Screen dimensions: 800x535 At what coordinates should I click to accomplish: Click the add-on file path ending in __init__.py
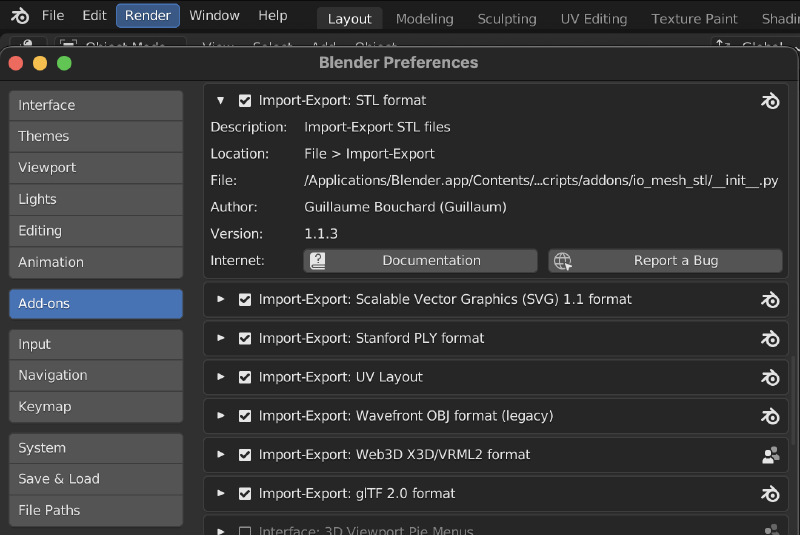pos(541,181)
